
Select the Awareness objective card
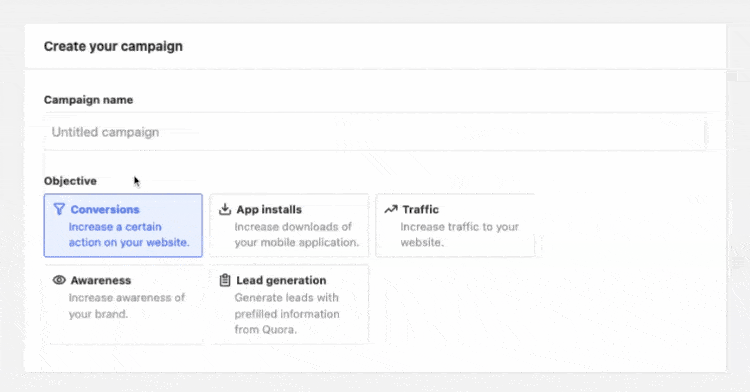[x=123, y=305]
